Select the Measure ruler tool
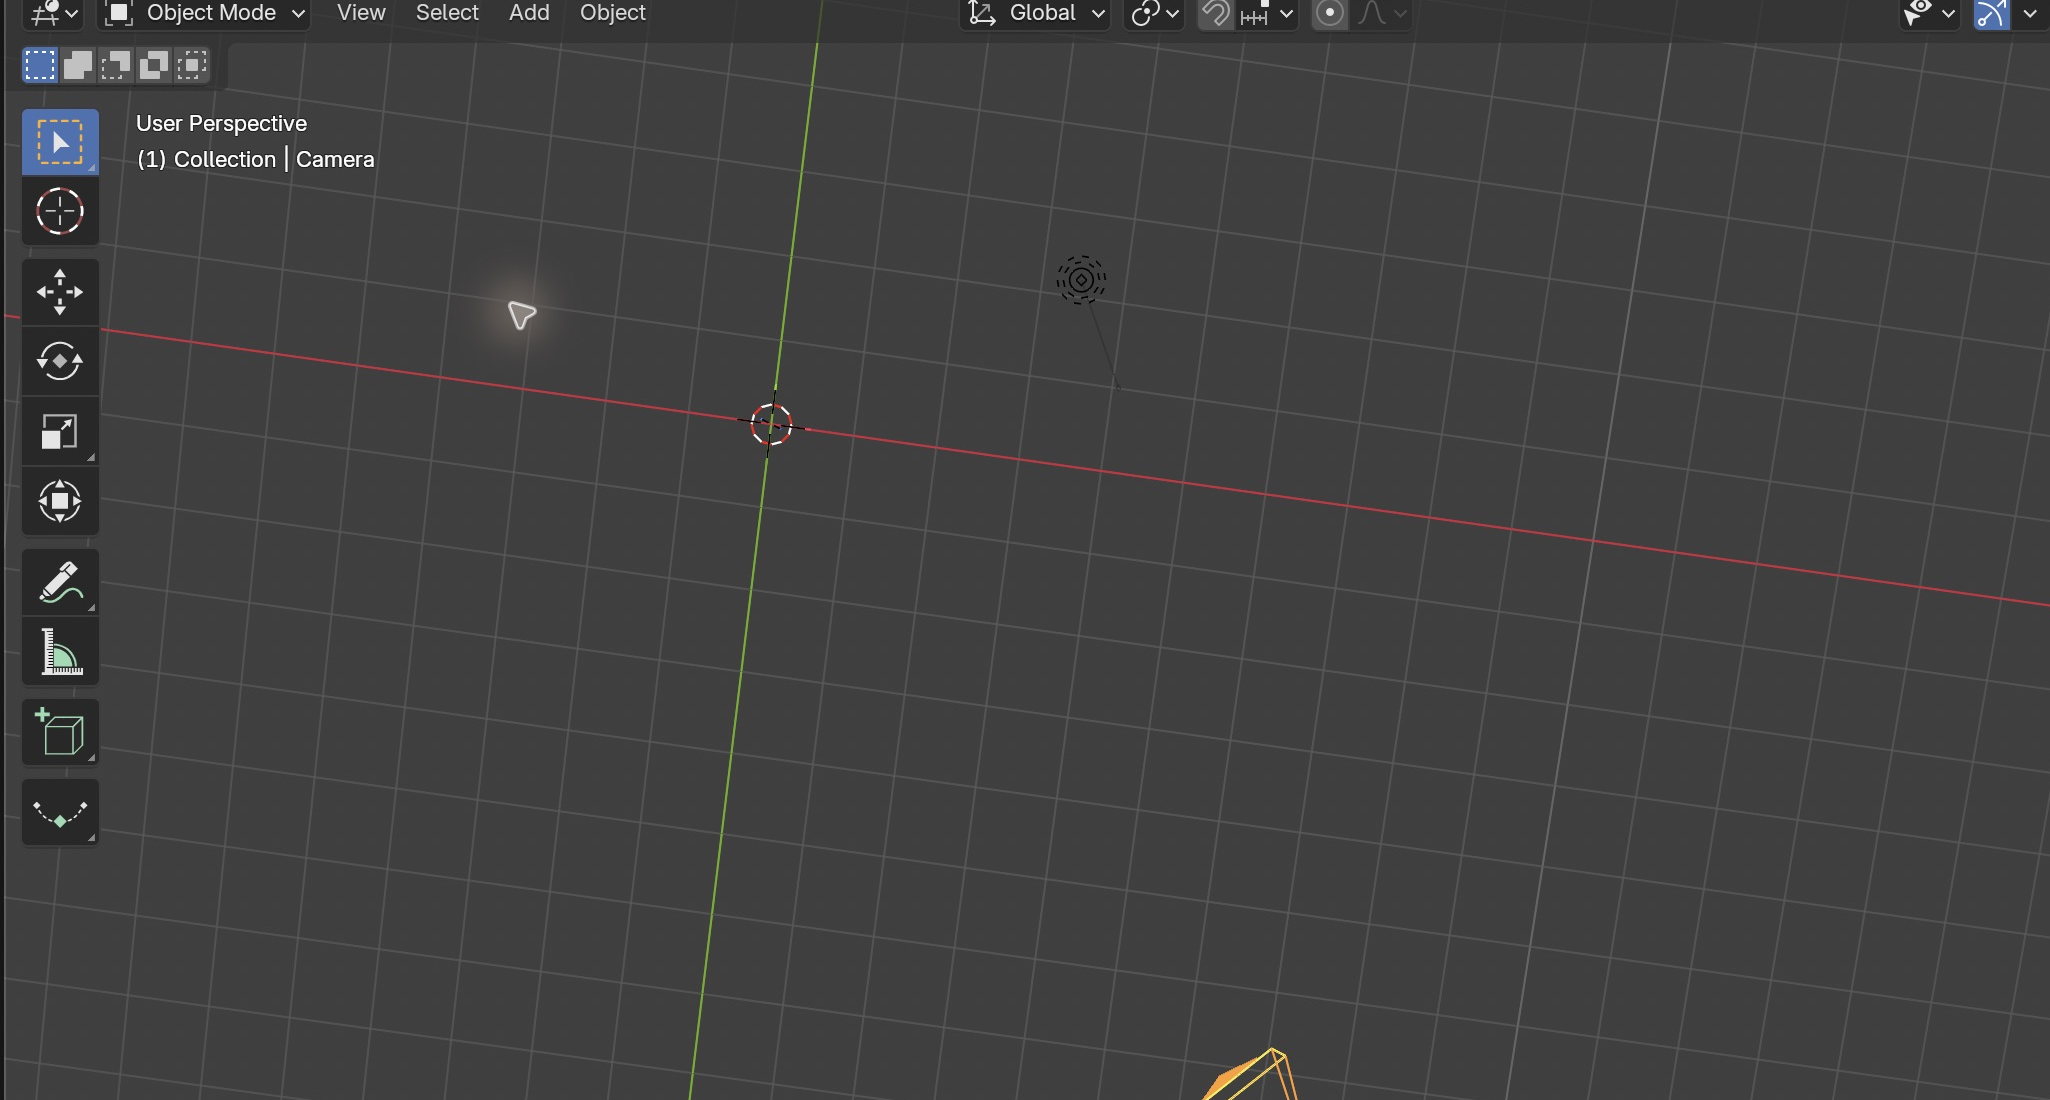The width and height of the screenshot is (2050, 1100). pyautogui.click(x=60, y=651)
